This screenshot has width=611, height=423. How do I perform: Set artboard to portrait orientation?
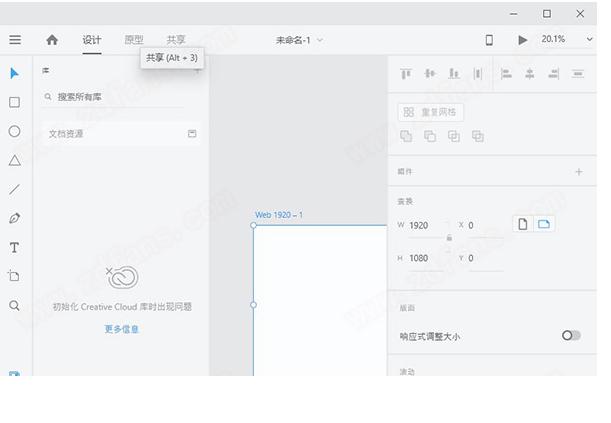click(x=523, y=224)
